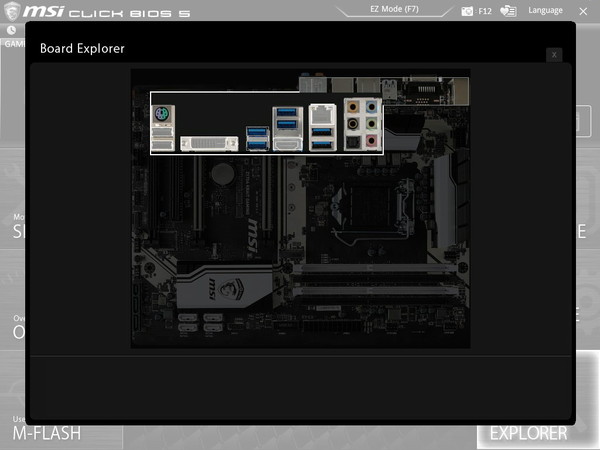Close the Board Explorer dialog

click(554, 55)
